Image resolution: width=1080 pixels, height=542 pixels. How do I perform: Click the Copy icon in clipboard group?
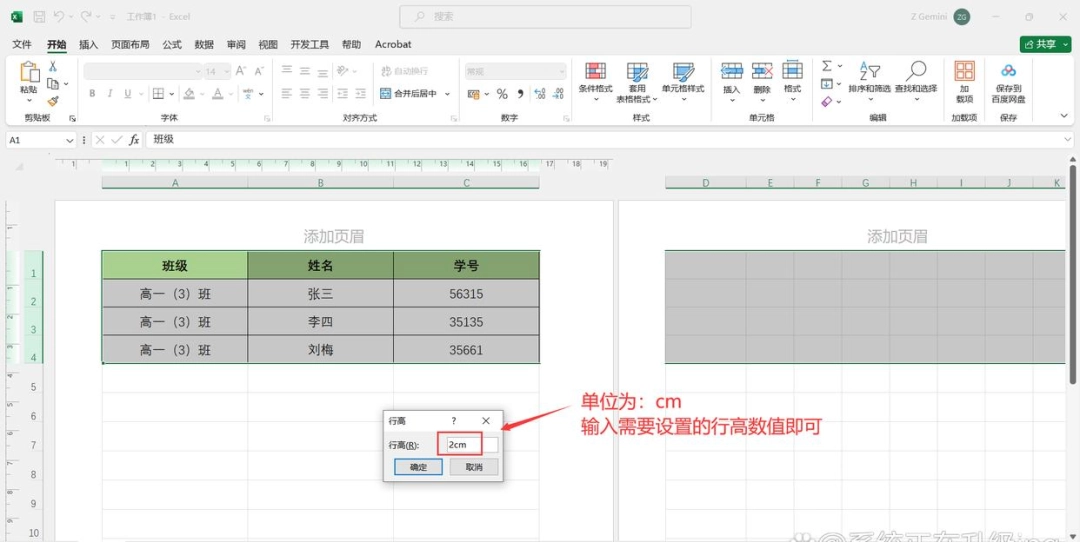coord(53,83)
